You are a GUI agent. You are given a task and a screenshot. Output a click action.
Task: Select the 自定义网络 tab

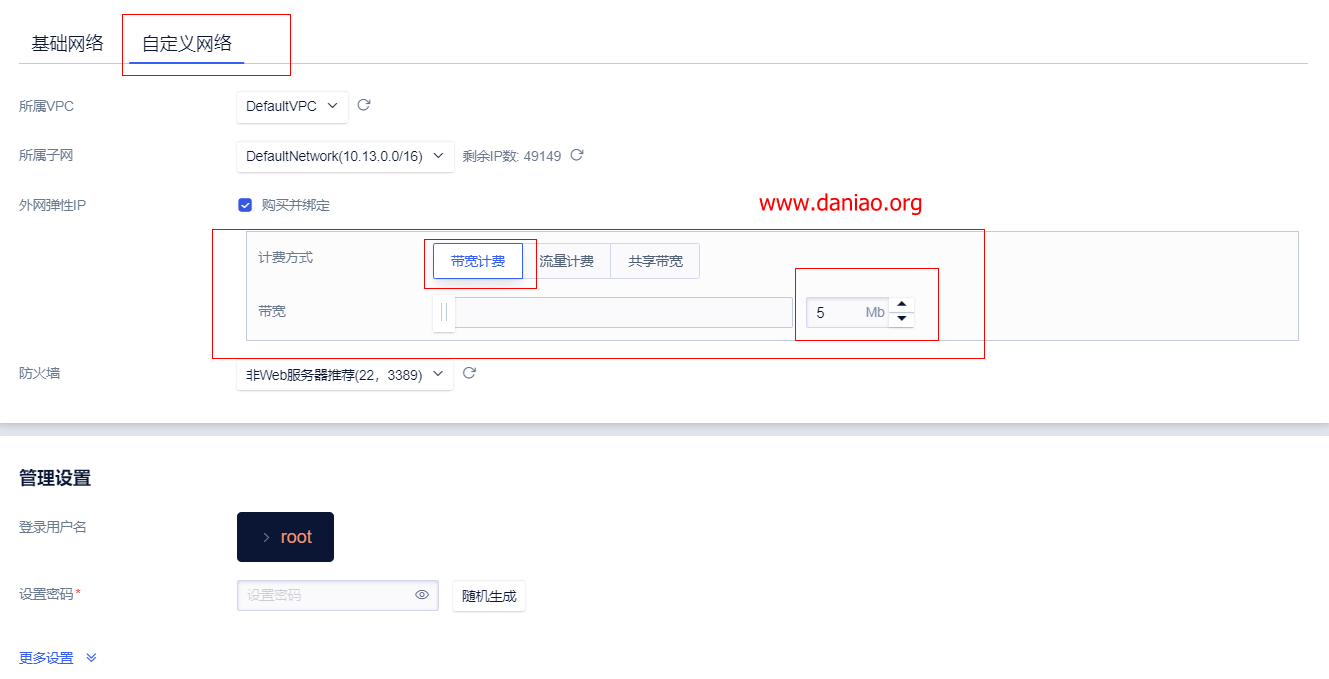[x=187, y=44]
